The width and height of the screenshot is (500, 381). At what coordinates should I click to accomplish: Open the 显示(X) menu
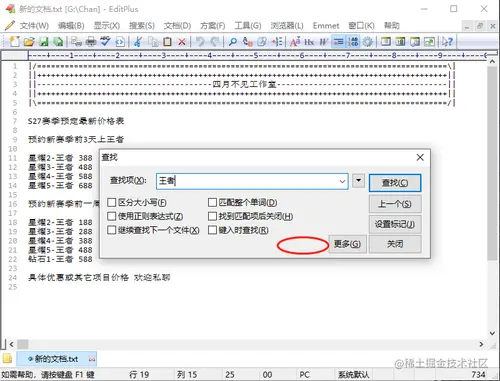point(107,26)
